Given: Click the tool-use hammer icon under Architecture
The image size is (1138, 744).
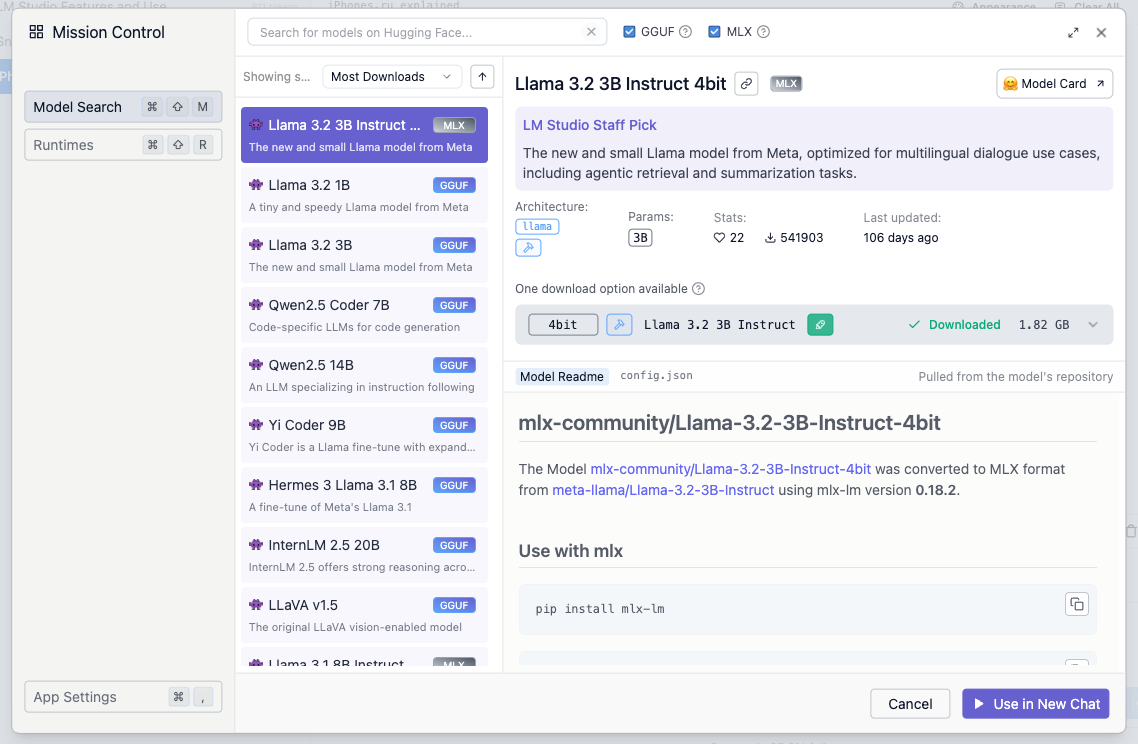Looking at the screenshot, I should (528, 248).
